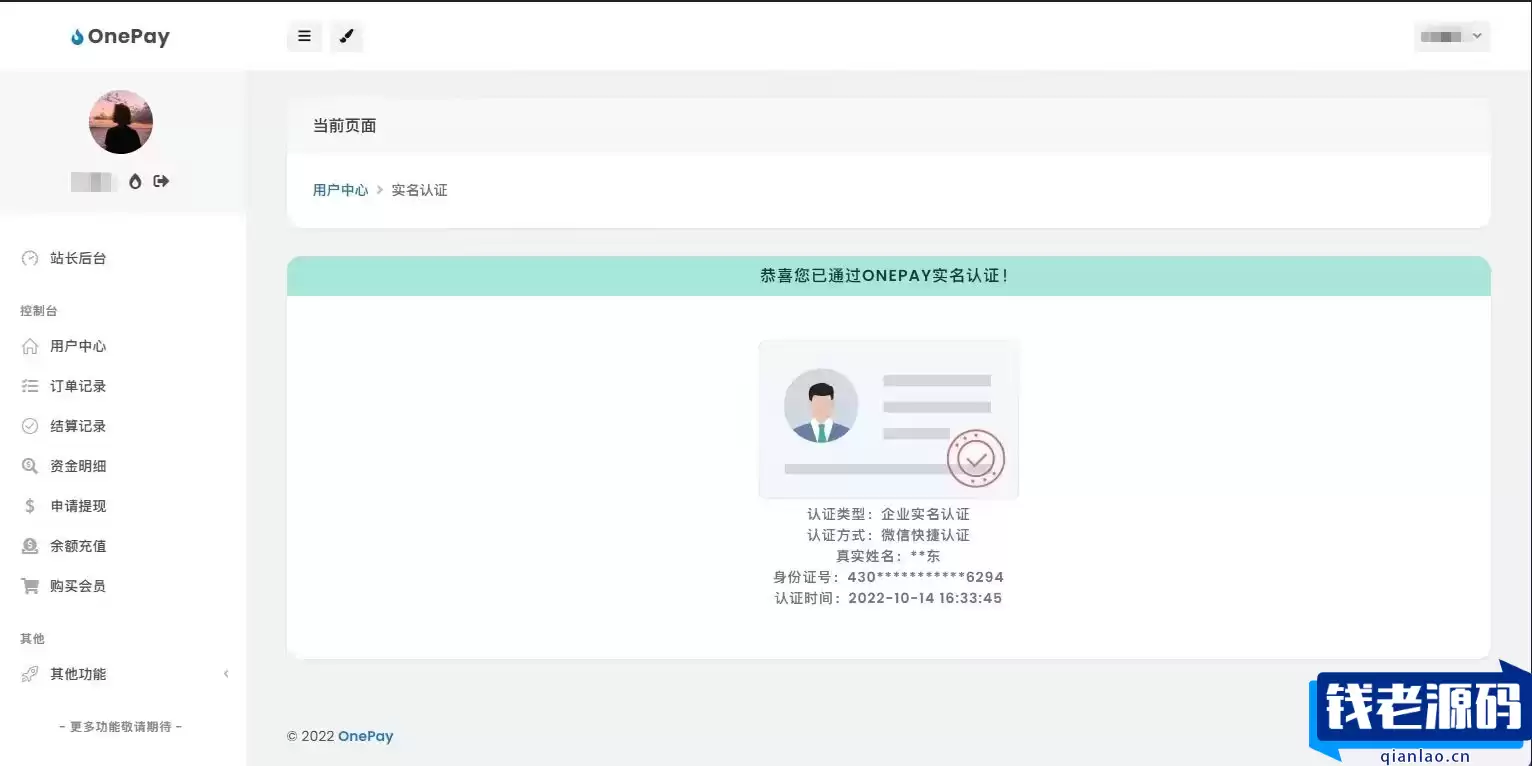Viewport: 1532px width, 766px height.
Task: Click the 实名认证 breadcrumb text
Action: (419, 190)
